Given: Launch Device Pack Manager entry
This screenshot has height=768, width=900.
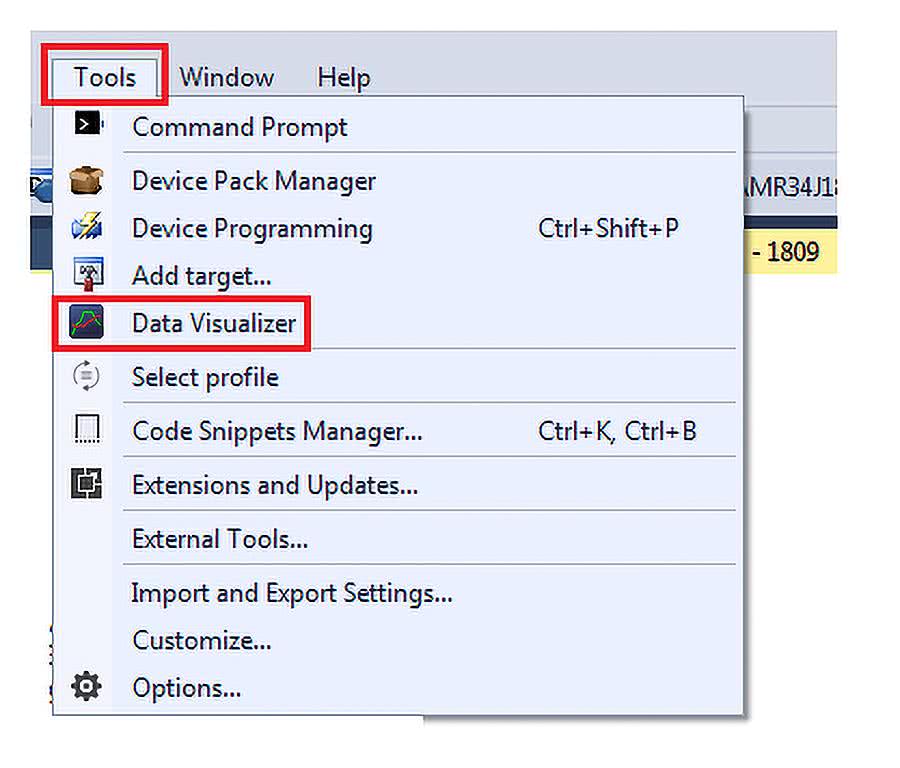Looking at the screenshot, I should click(254, 181).
